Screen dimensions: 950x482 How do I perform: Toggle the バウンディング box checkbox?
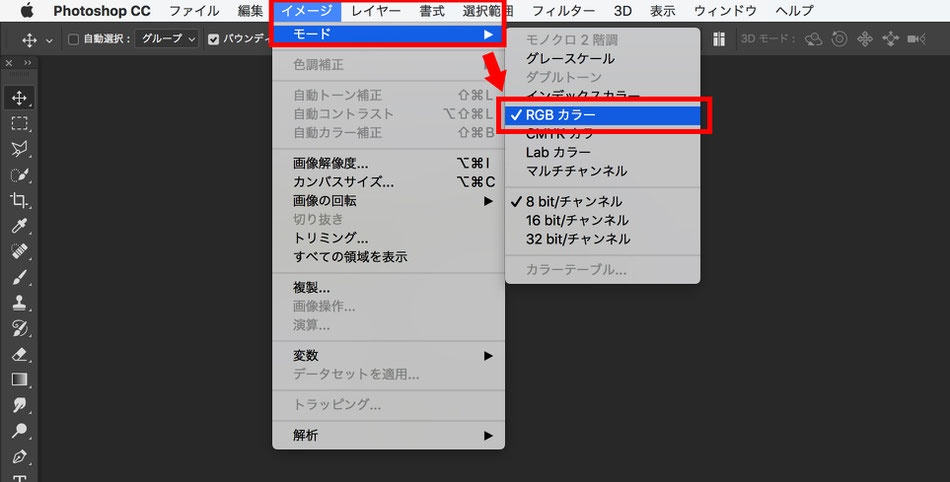213,39
